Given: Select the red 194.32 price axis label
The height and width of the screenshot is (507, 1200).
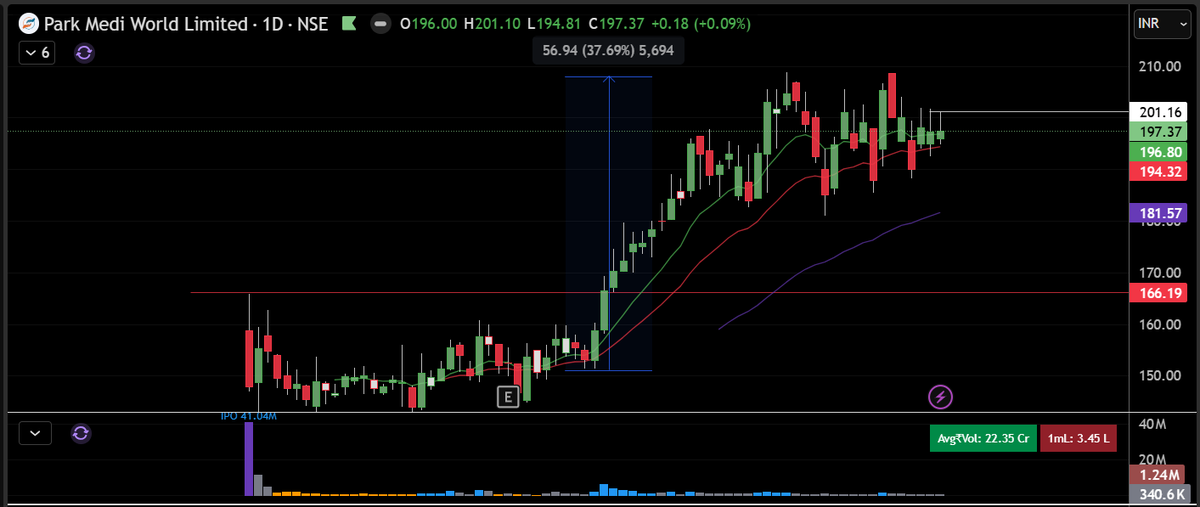Looking at the screenshot, I should [x=1156, y=171].
